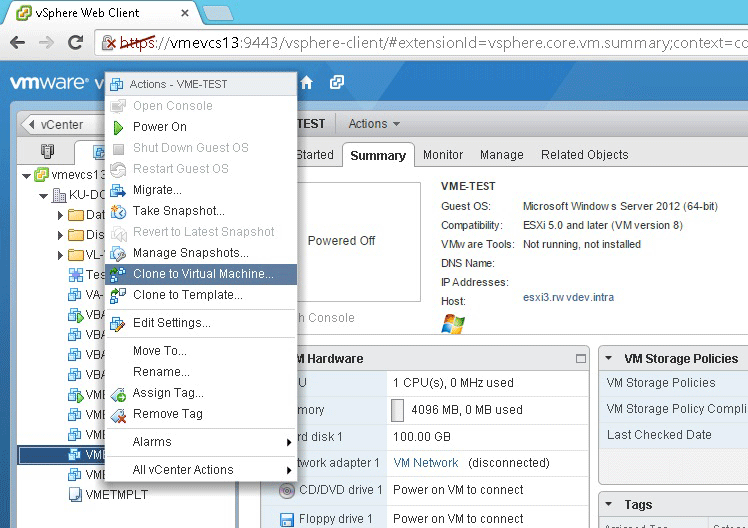Open the Alarms submenu

tap(201, 442)
